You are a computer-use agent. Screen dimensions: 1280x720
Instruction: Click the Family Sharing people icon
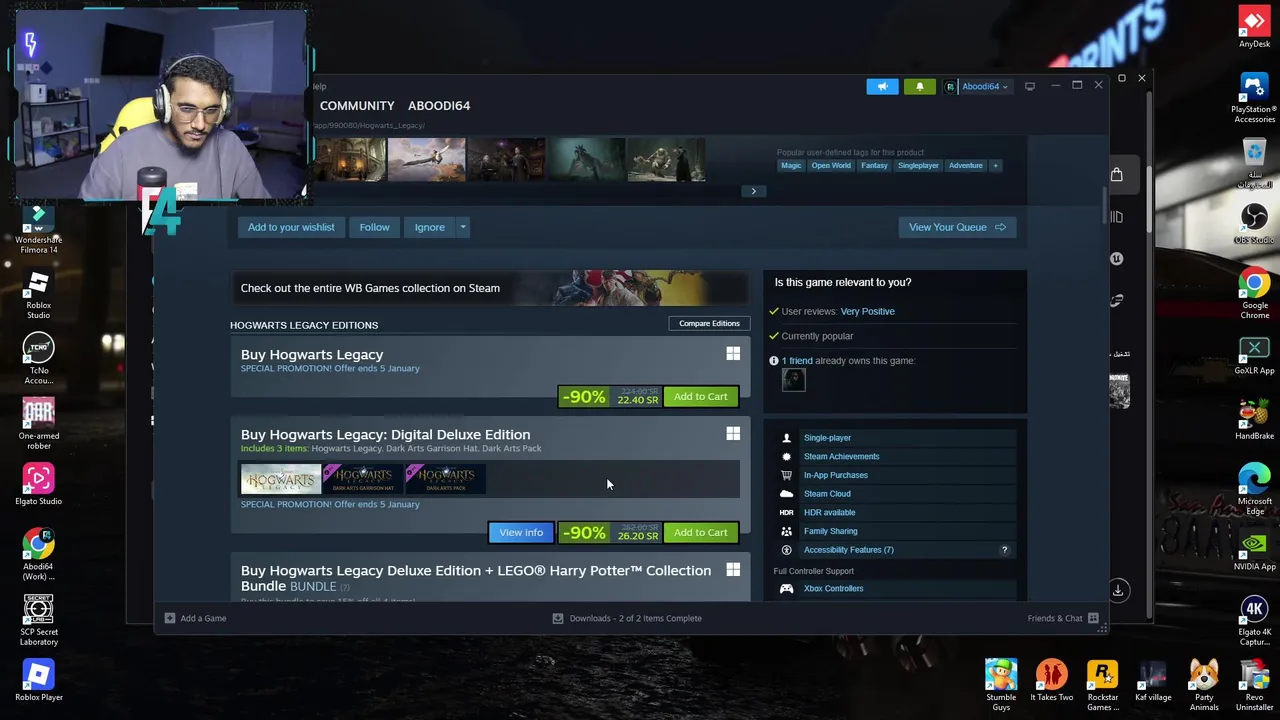(x=786, y=531)
